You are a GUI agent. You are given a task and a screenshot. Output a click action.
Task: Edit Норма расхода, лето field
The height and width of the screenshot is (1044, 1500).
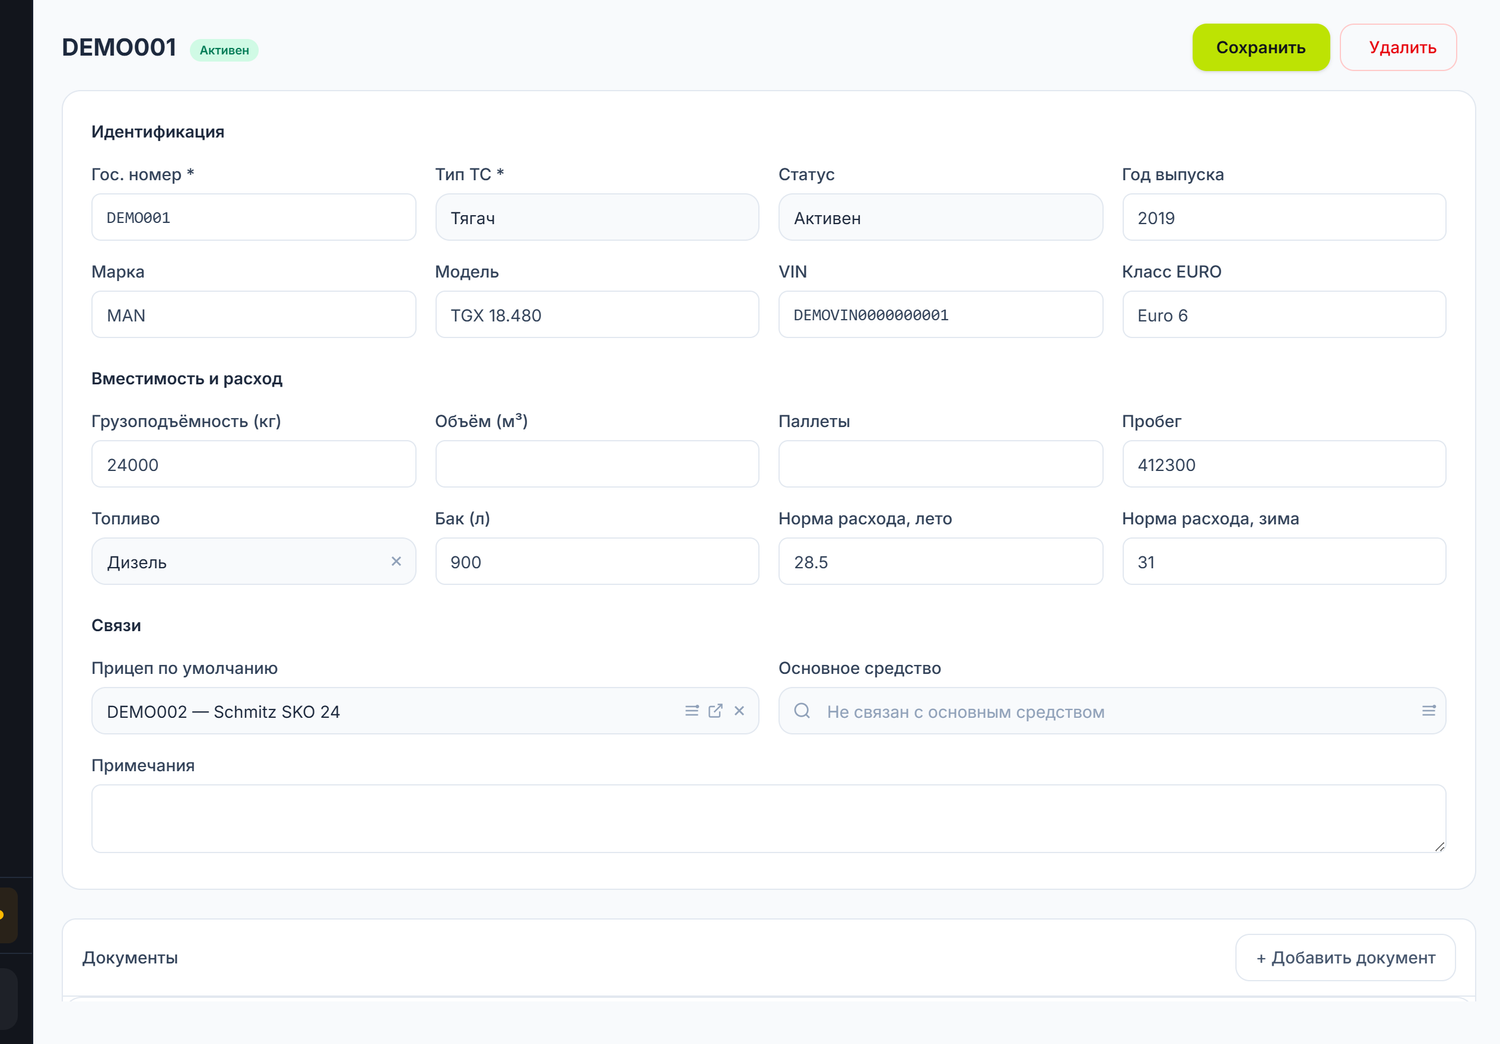pyautogui.click(x=940, y=561)
